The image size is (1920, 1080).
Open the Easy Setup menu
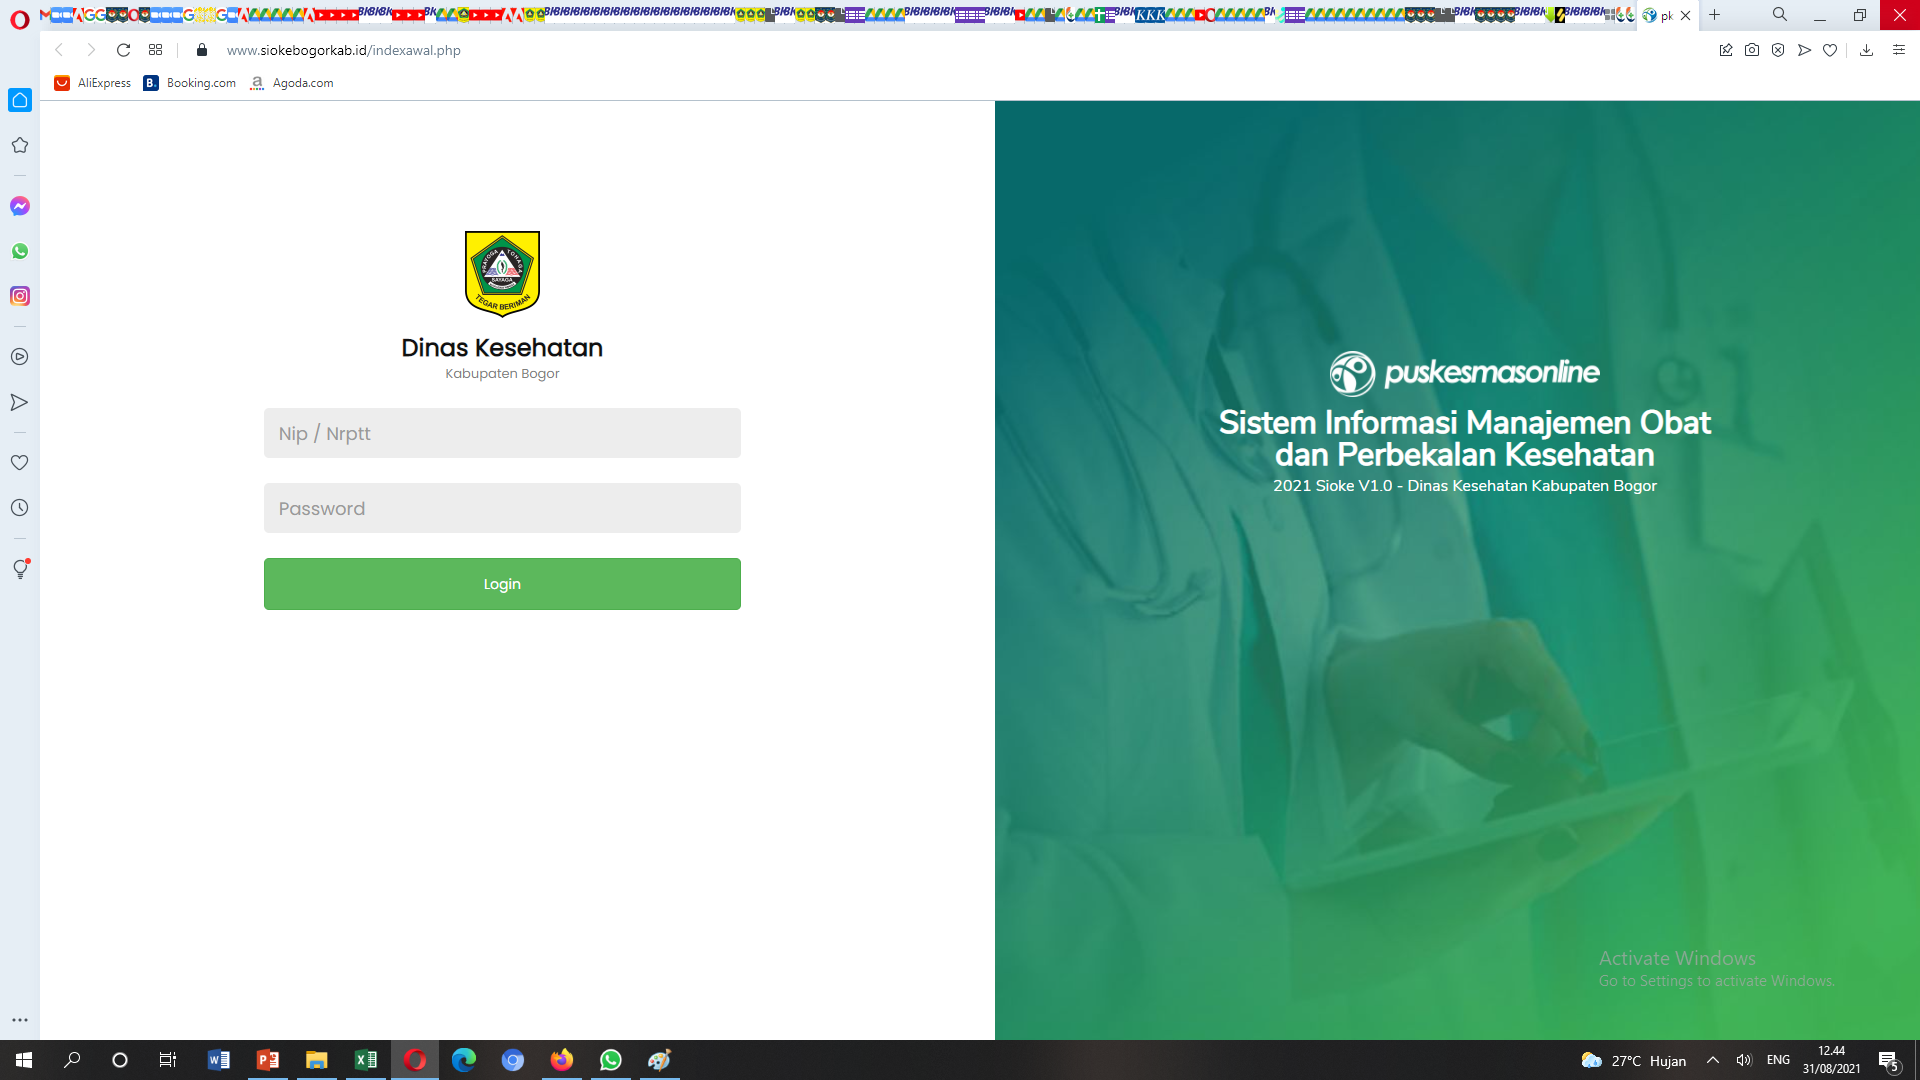click(1899, 50)
